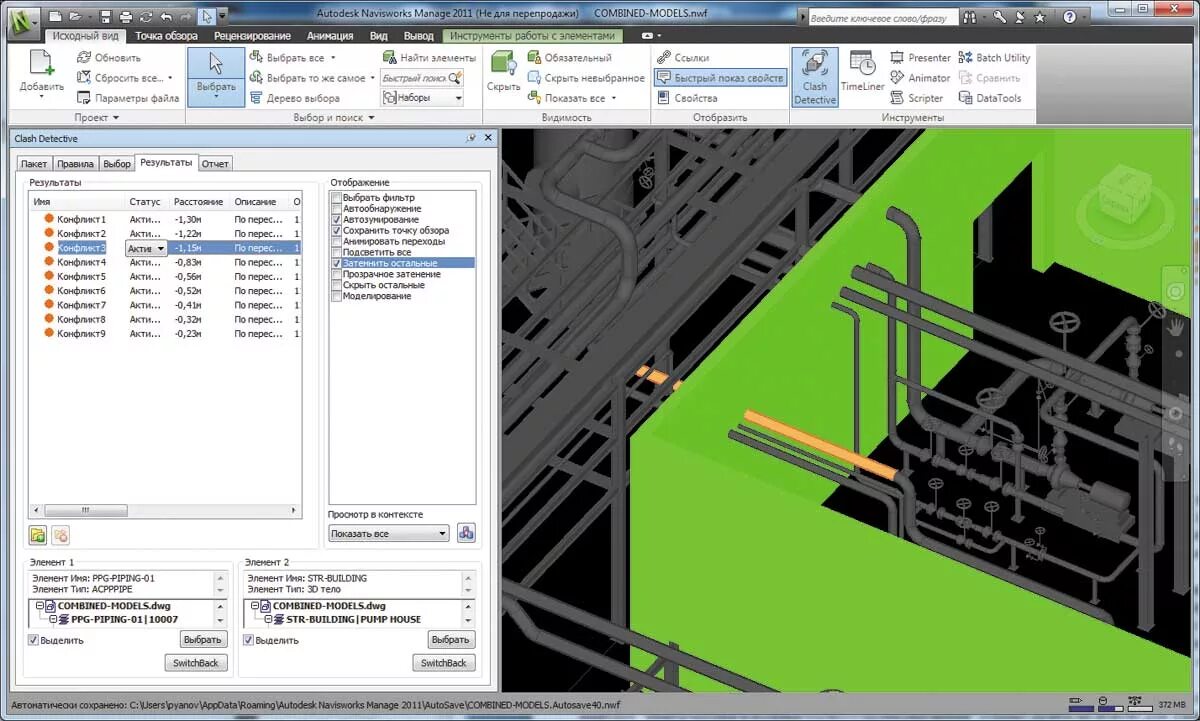Screen dimensions: 1200x721
Task: Toggle Затенить остальные checkbox
Action: (337, 263)
